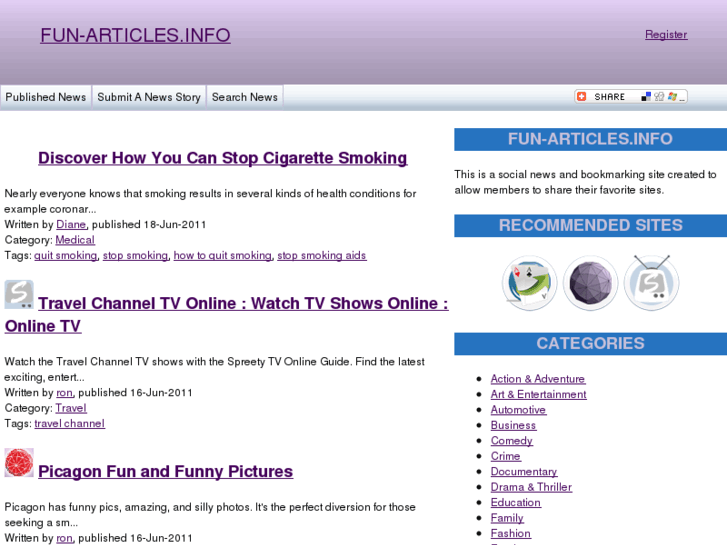
Task: Open the TV-shaped Spreety recommended site icon
Action: tap(651, 282)
